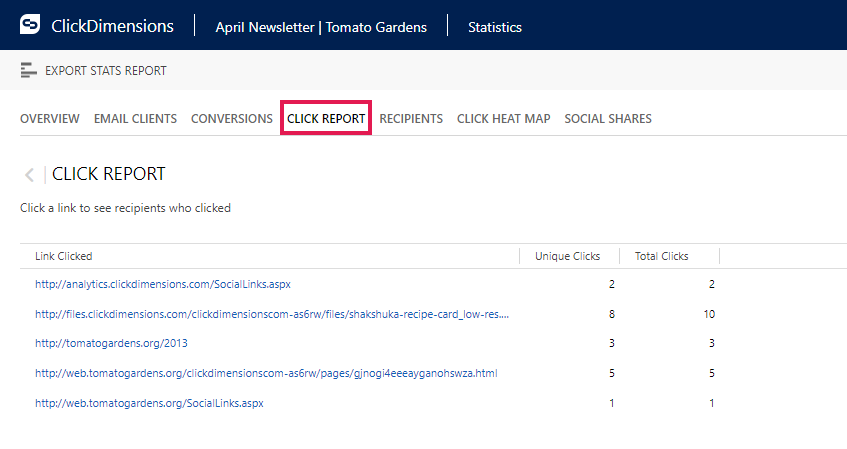This screenshot has height=449, width=847.
Task: Go to the Recipients tab
Action: click(411, 119)
